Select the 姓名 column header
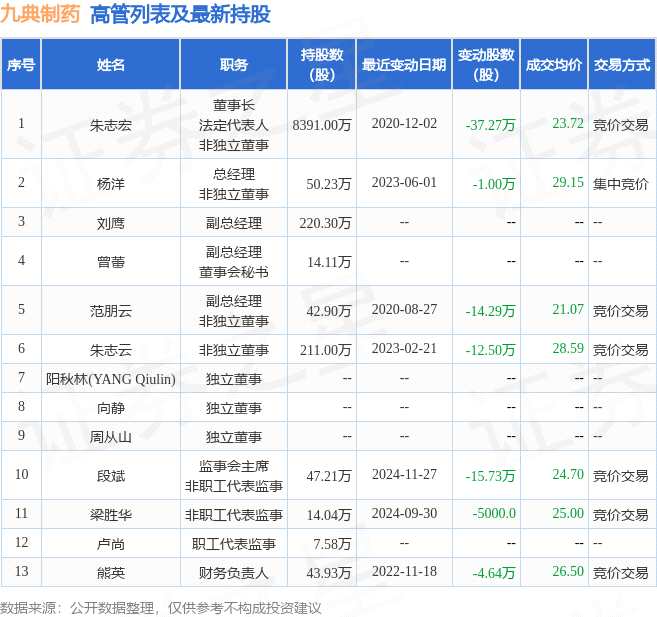The height and width of the screenshot is (617, 657). tap(111, 65)
